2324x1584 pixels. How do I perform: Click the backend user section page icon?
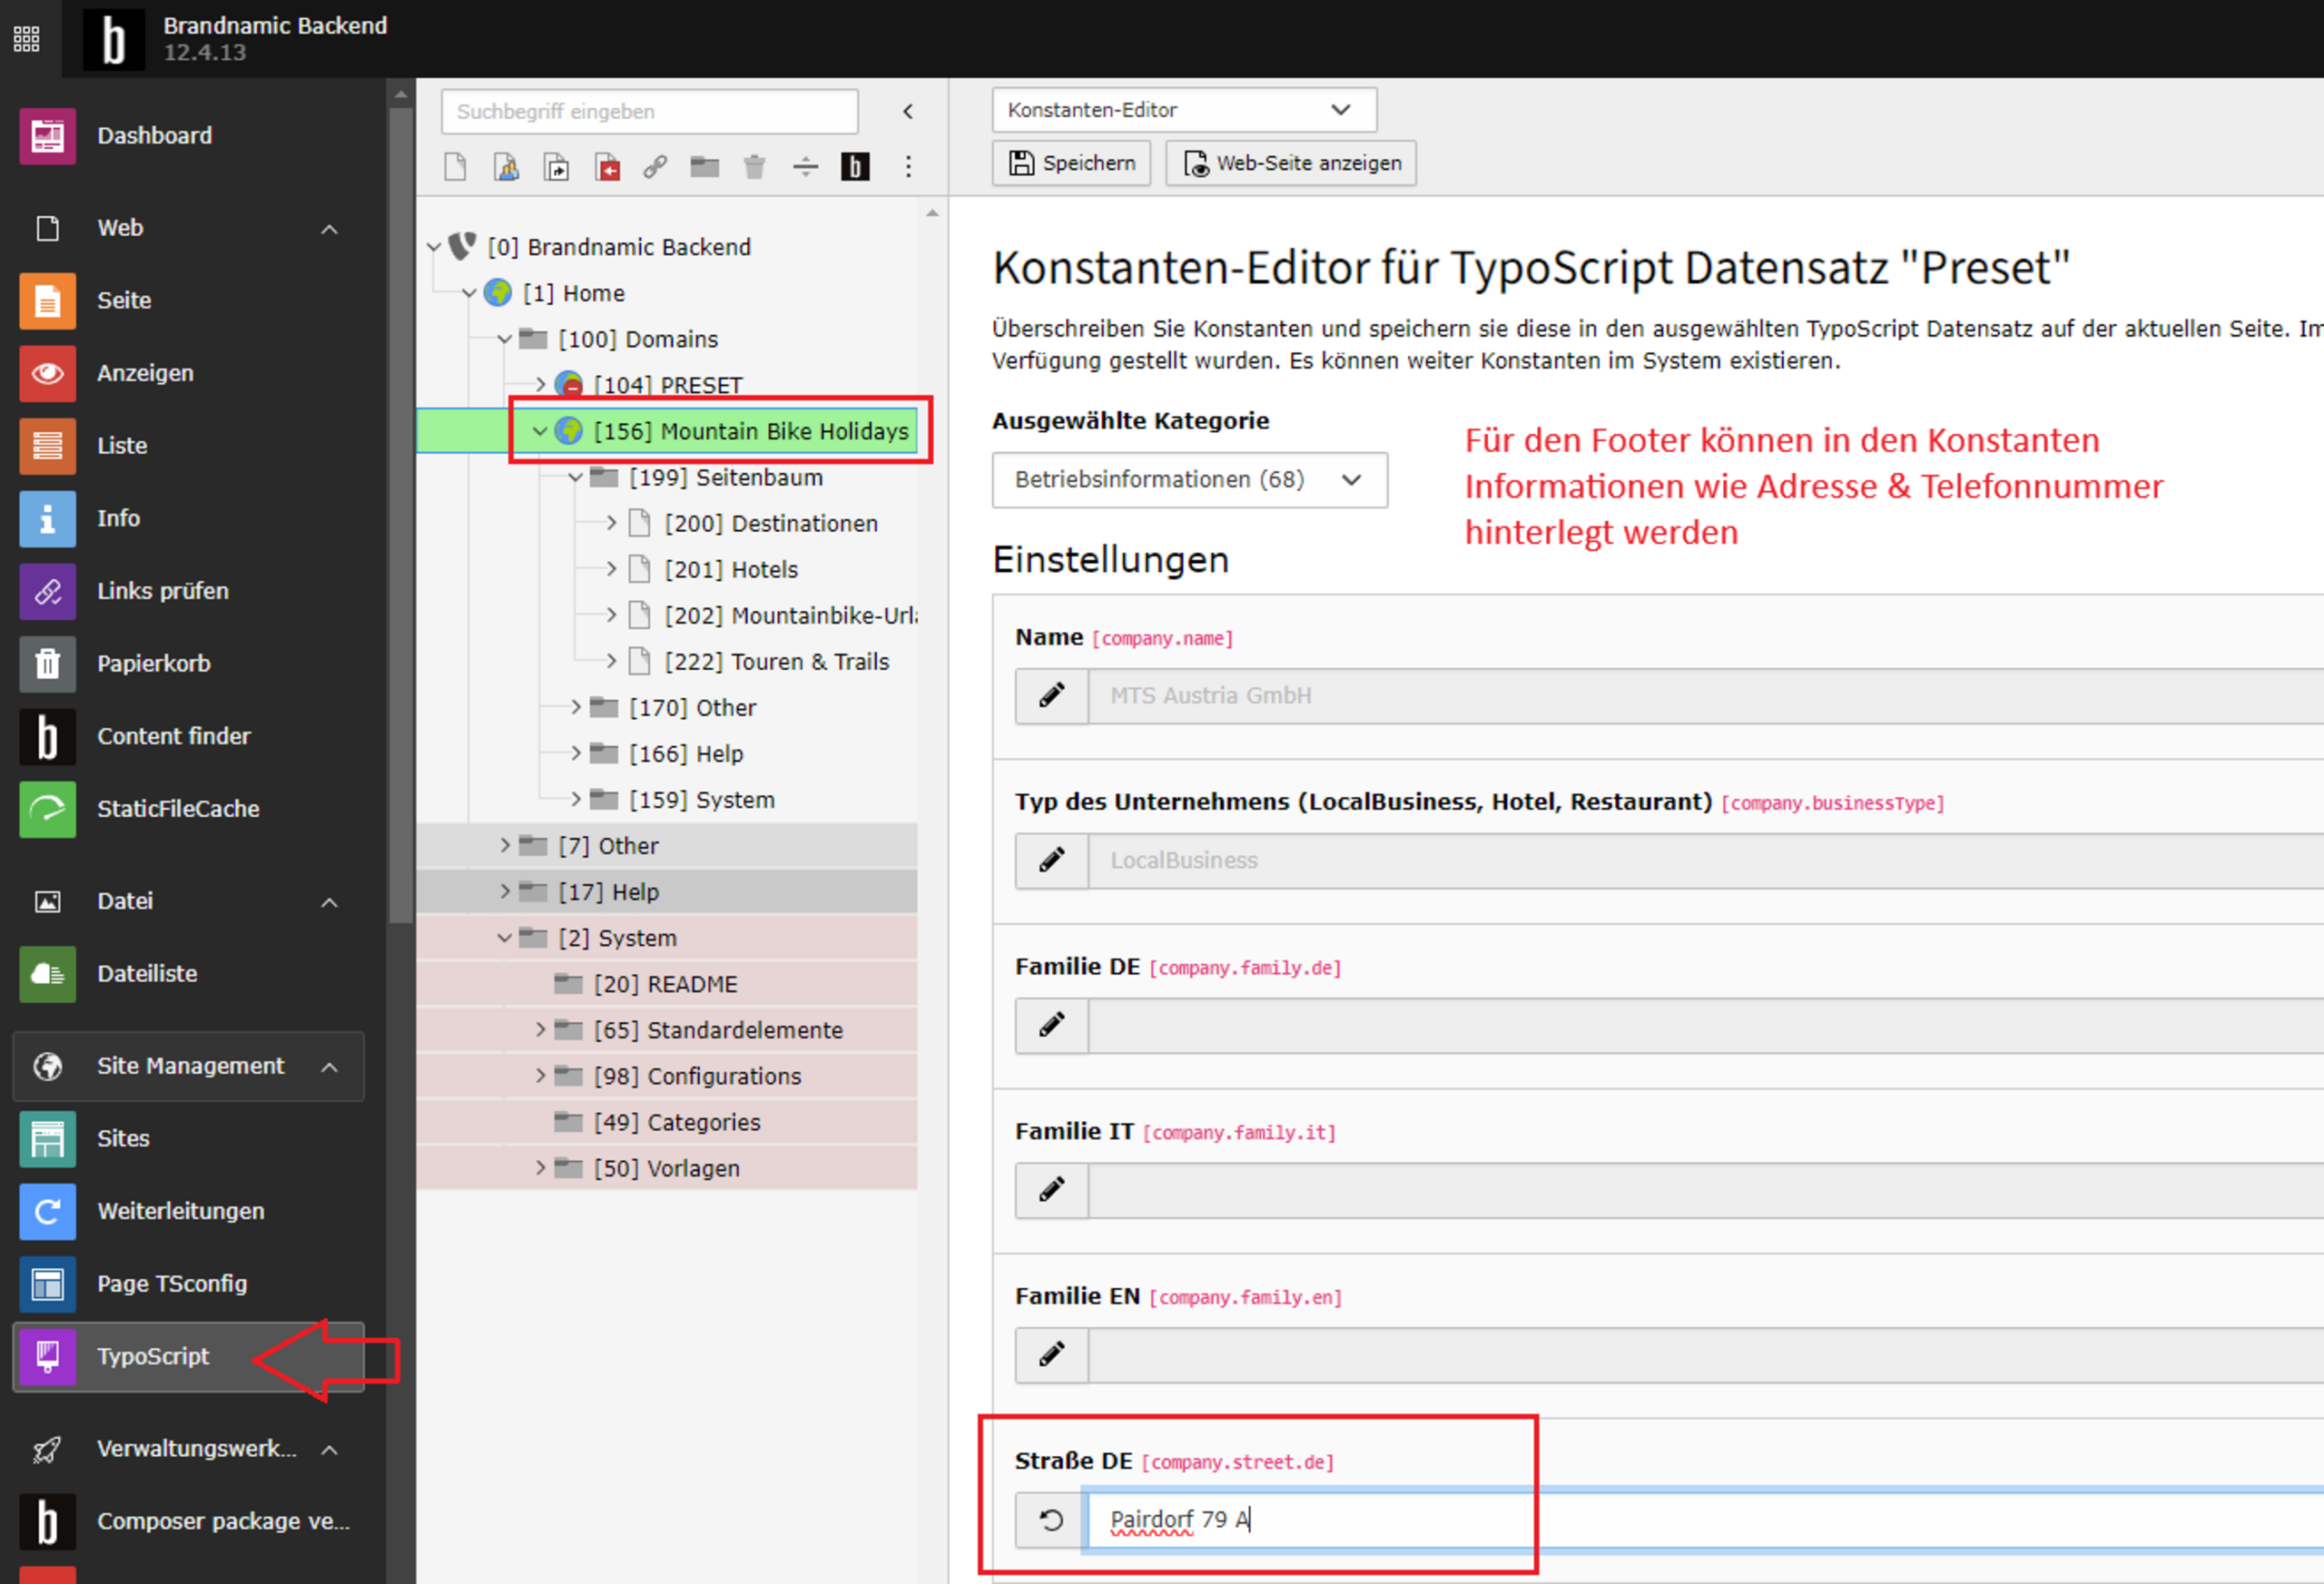[506, 166]
